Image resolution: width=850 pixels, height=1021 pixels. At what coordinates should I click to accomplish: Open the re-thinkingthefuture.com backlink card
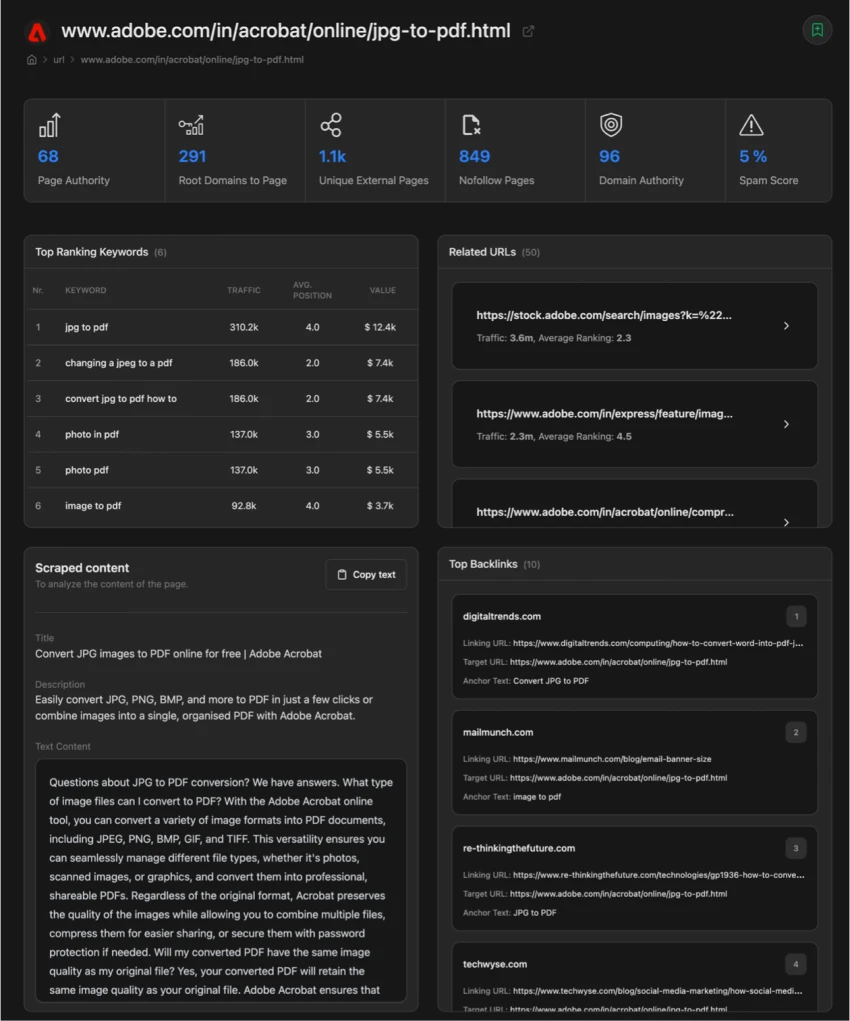tap(634, 878)
